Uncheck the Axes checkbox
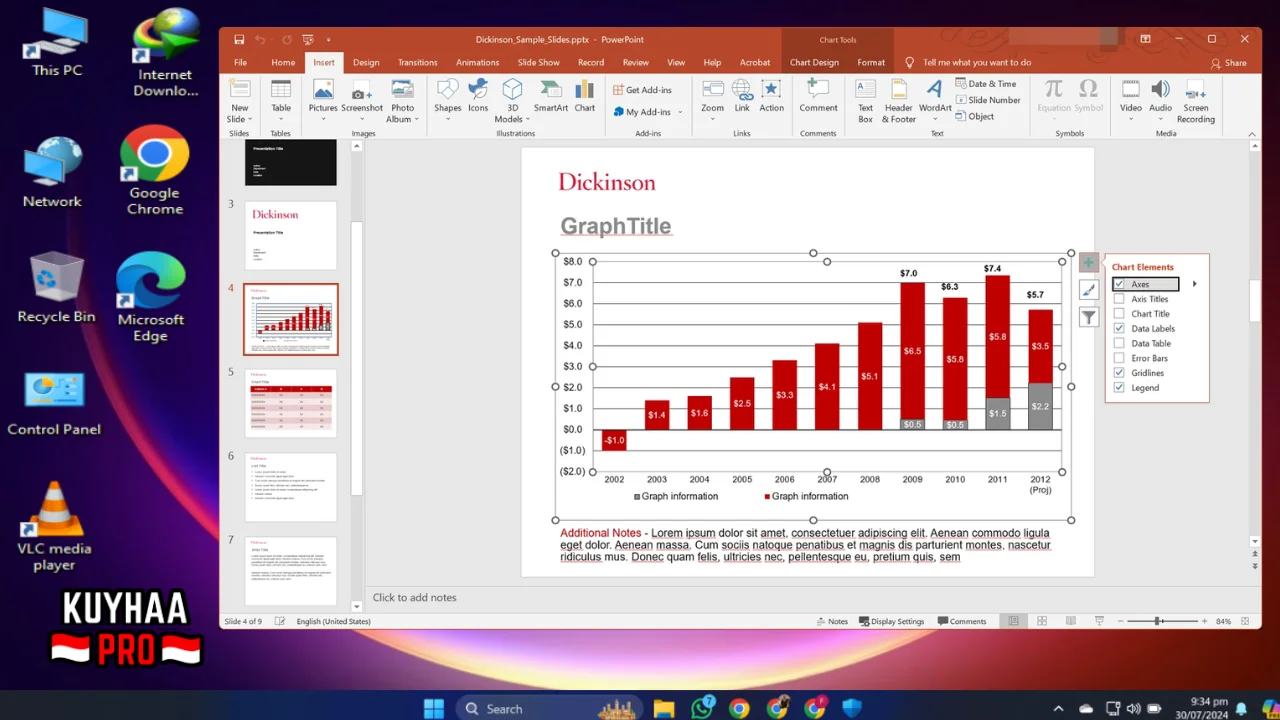 tap(1119, 284)
